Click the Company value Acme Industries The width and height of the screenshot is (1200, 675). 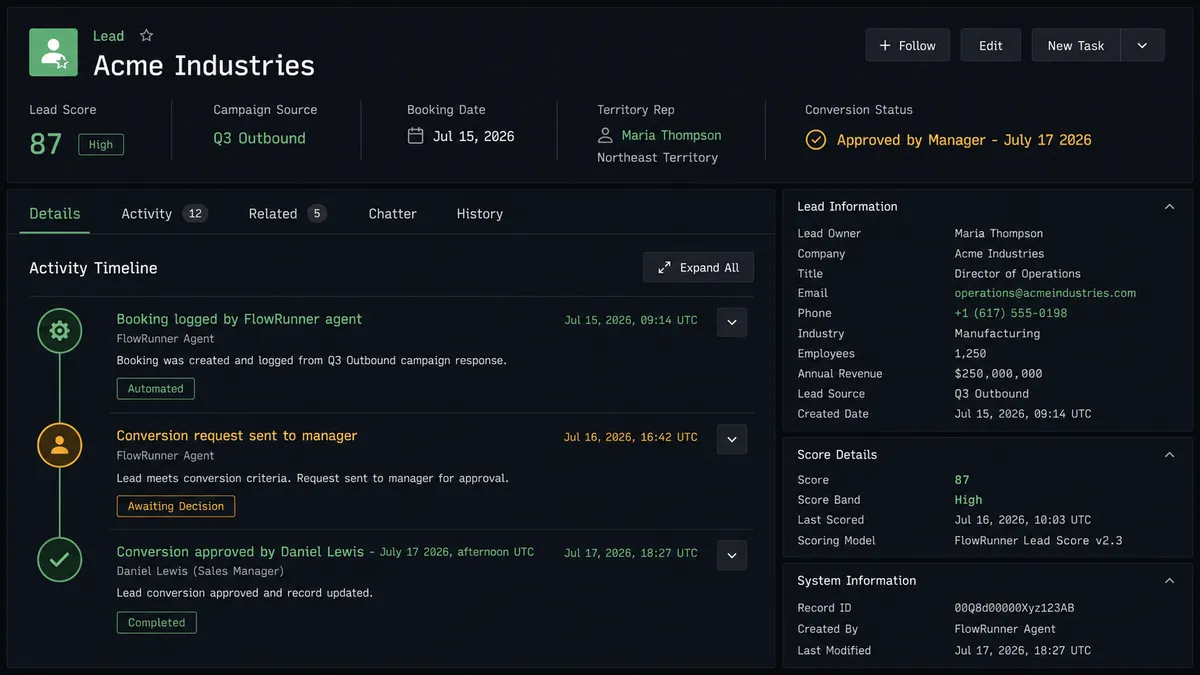coord(999,253)
